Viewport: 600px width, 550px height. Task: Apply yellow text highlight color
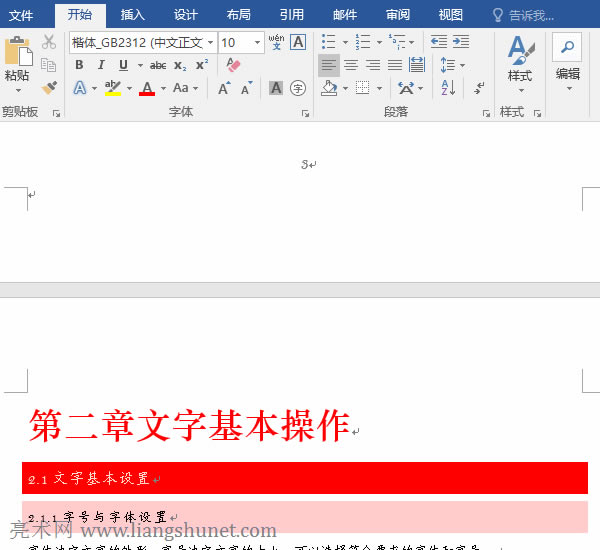[113, 88]
